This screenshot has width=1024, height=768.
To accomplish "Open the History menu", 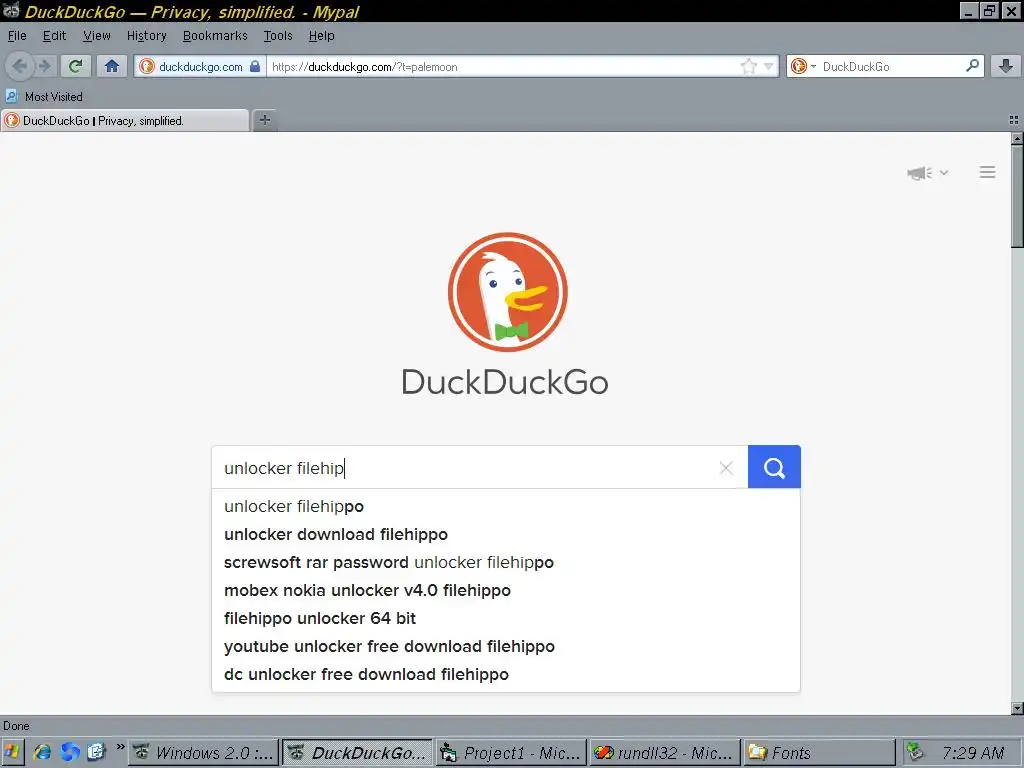I will point(146,36).
